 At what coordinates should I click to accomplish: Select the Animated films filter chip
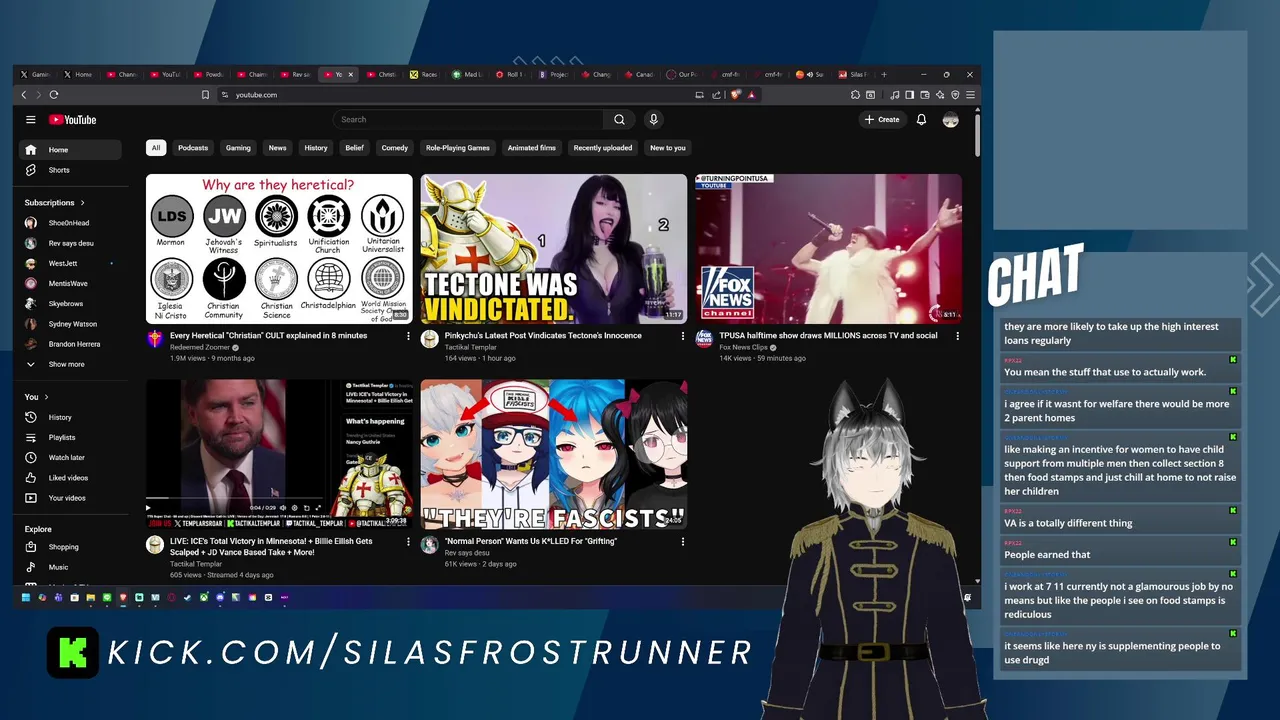[531, 148]
